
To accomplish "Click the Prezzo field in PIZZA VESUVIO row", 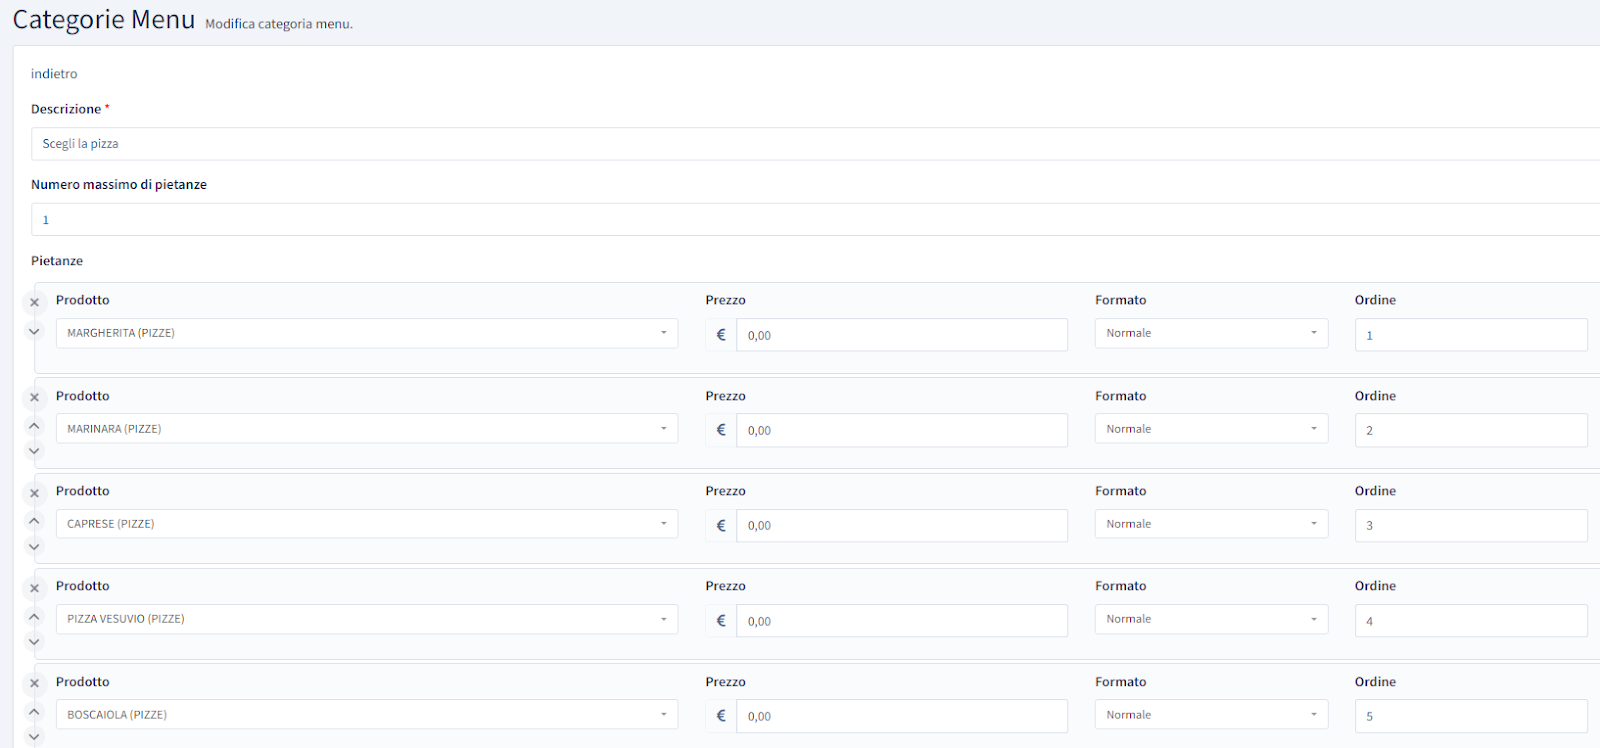I will pyautogui.click(x=902, y=621).
